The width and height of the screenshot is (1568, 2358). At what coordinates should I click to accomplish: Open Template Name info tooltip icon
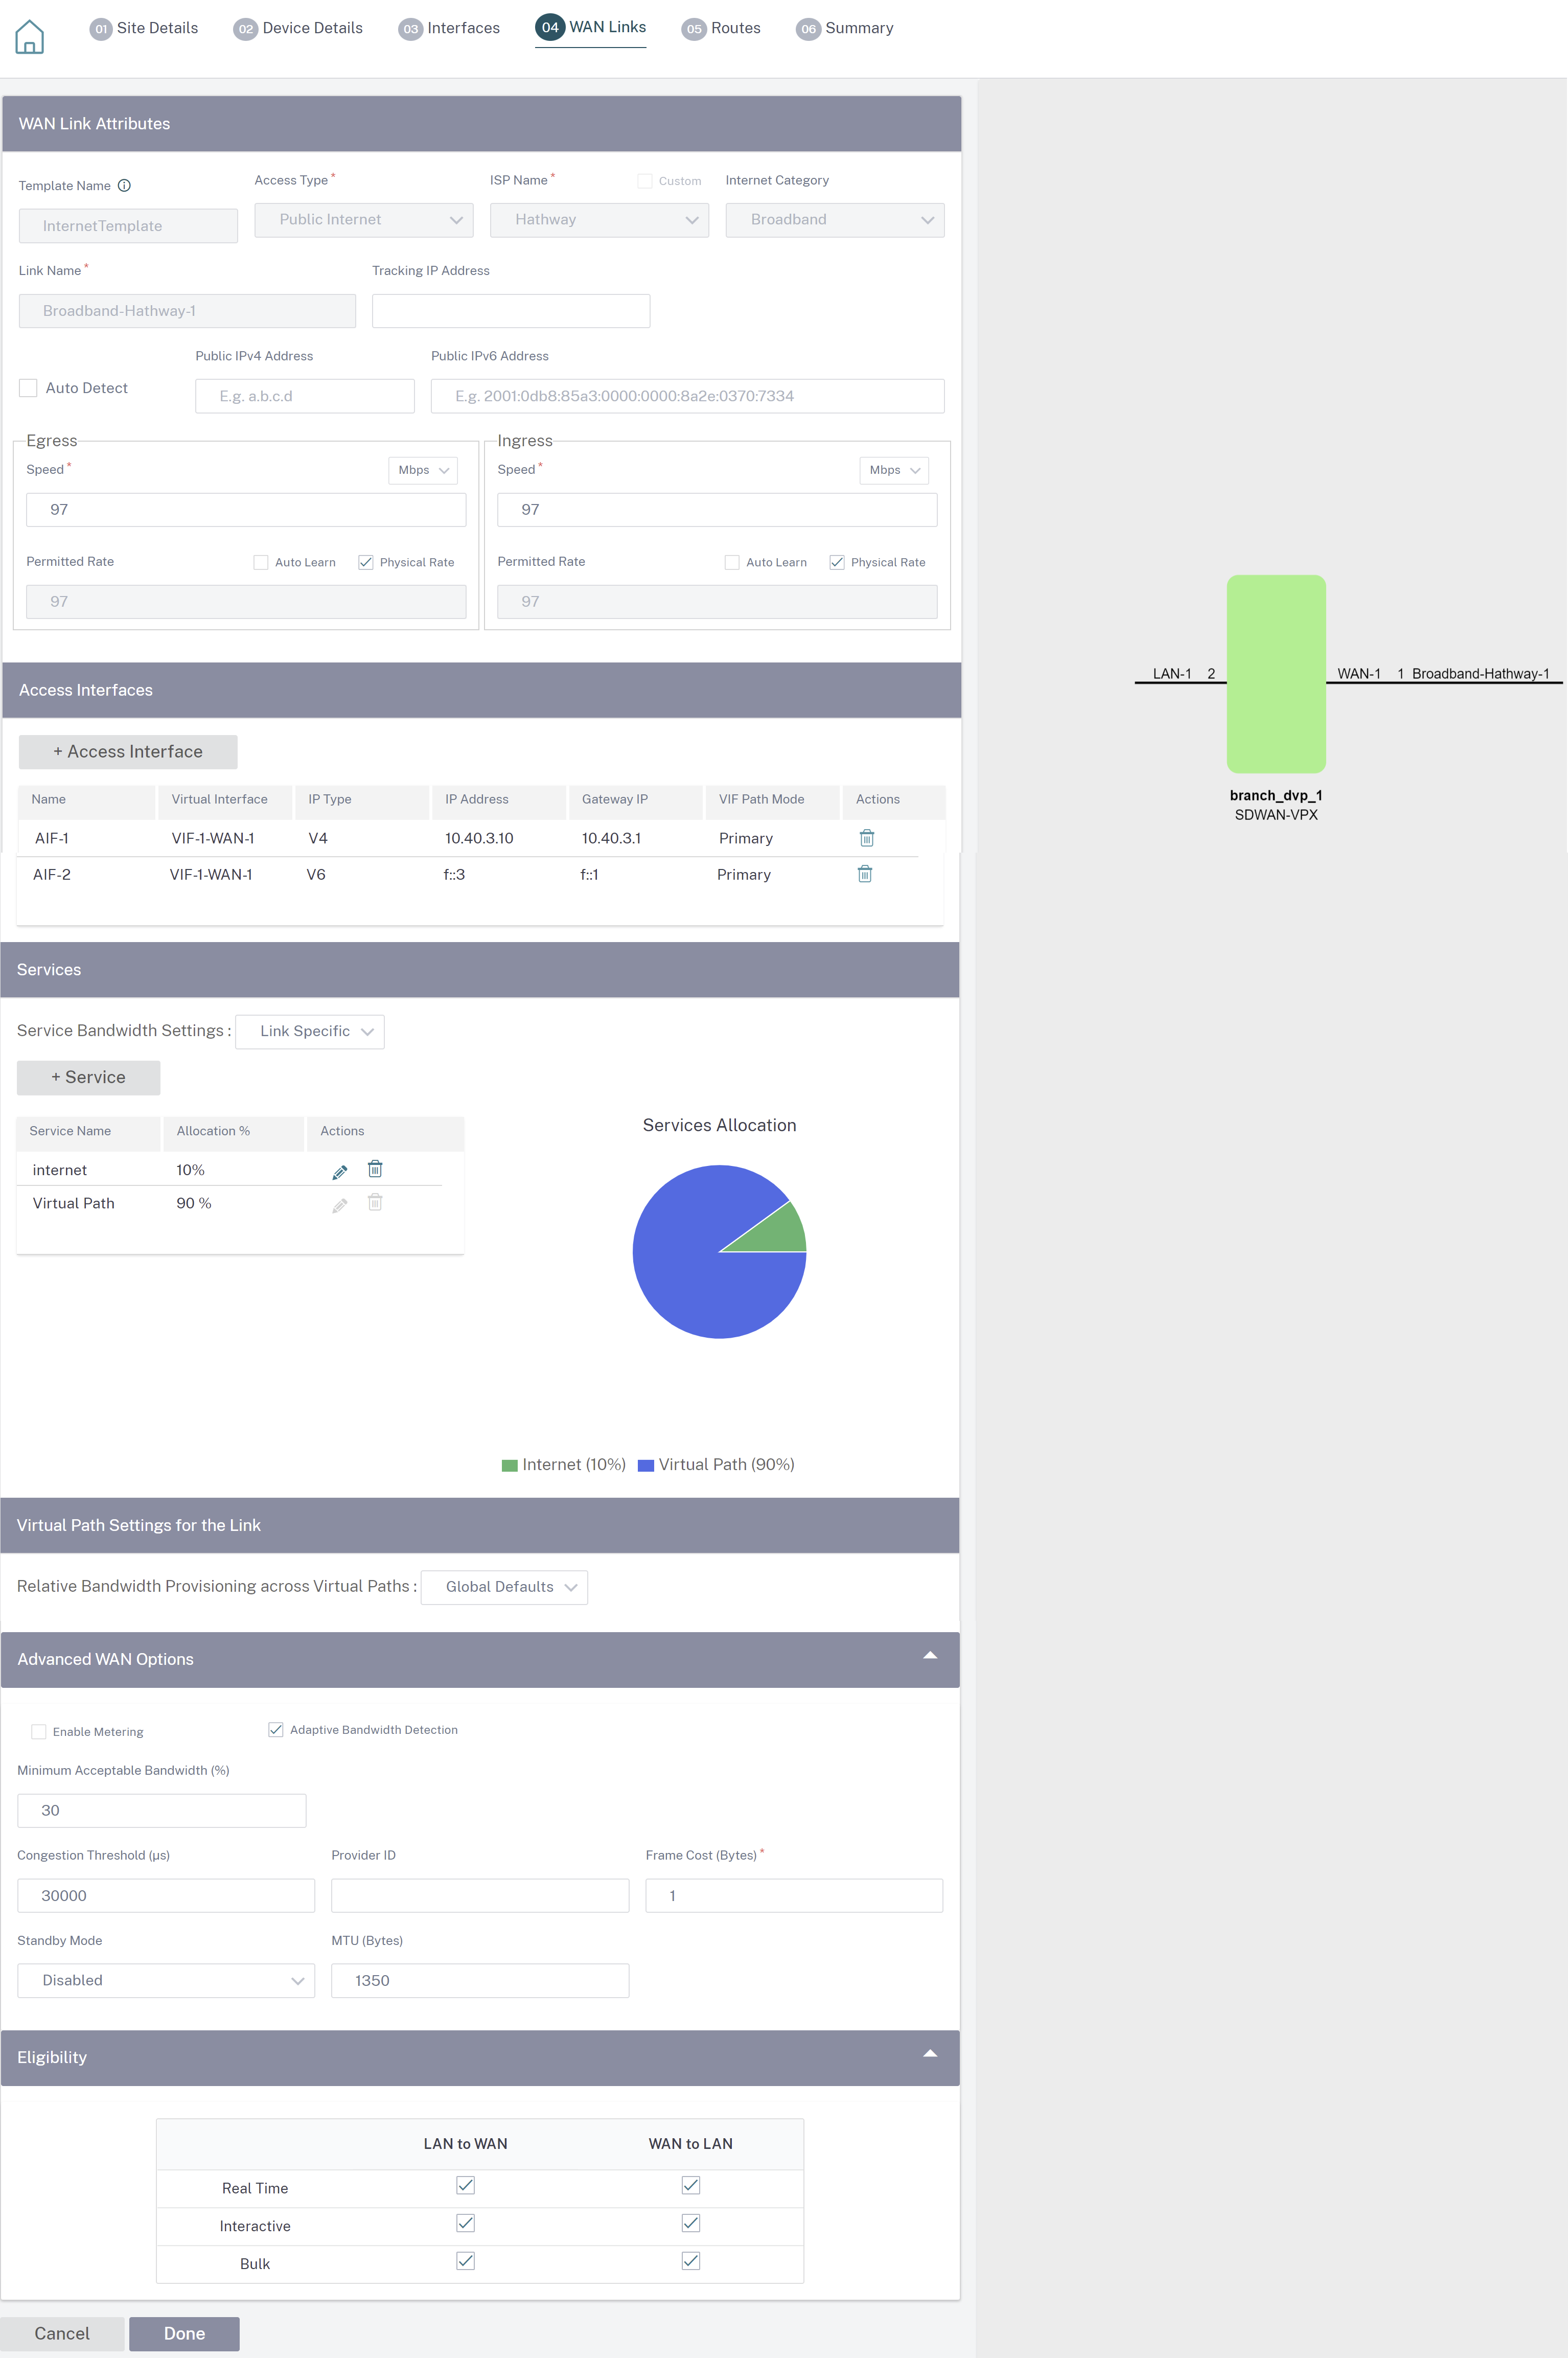(124, 185)
